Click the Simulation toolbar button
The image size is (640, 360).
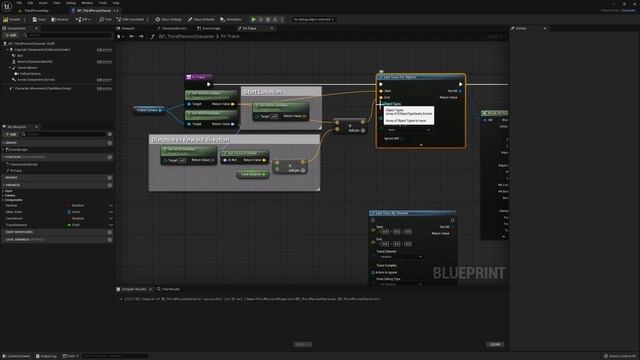[x=231, y=19]
